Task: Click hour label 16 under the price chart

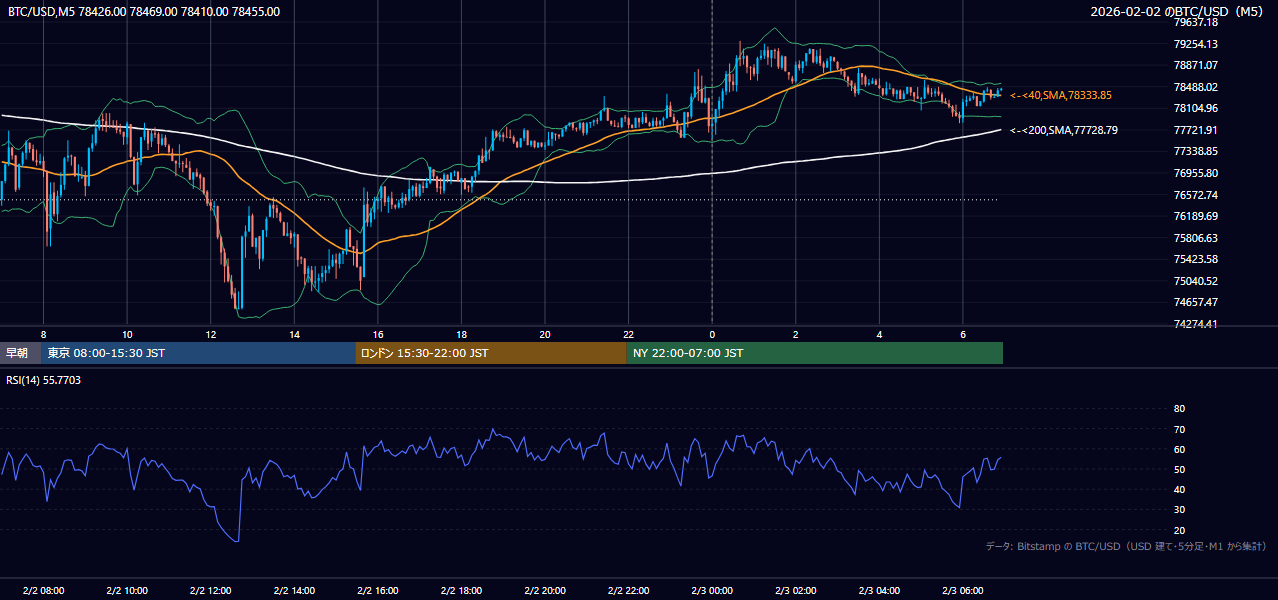Action: [377, 334]
